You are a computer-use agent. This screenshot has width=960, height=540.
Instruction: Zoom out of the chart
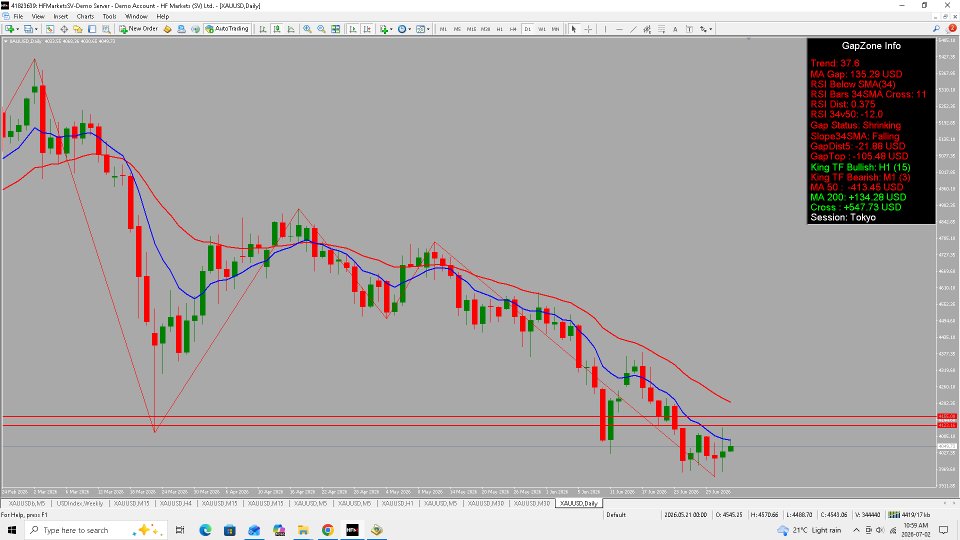(321, 29)
